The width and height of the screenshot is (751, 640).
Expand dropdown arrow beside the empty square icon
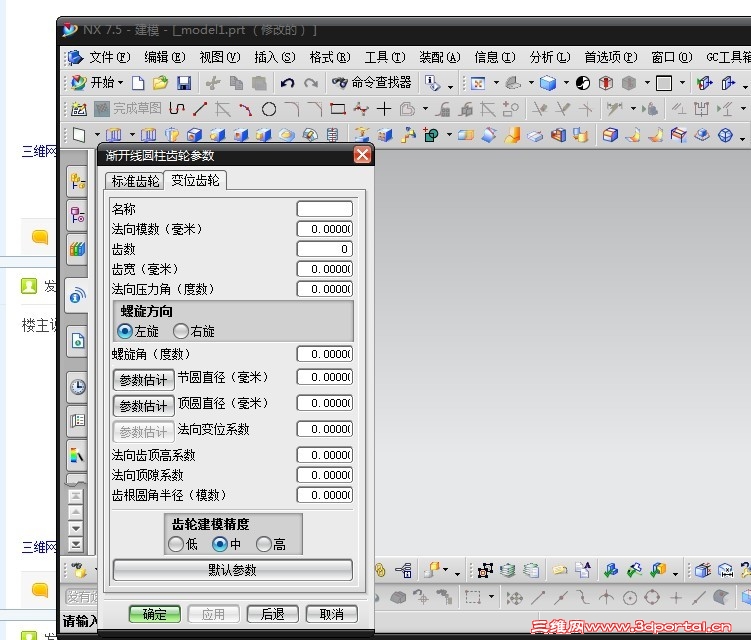click(683, 83)
